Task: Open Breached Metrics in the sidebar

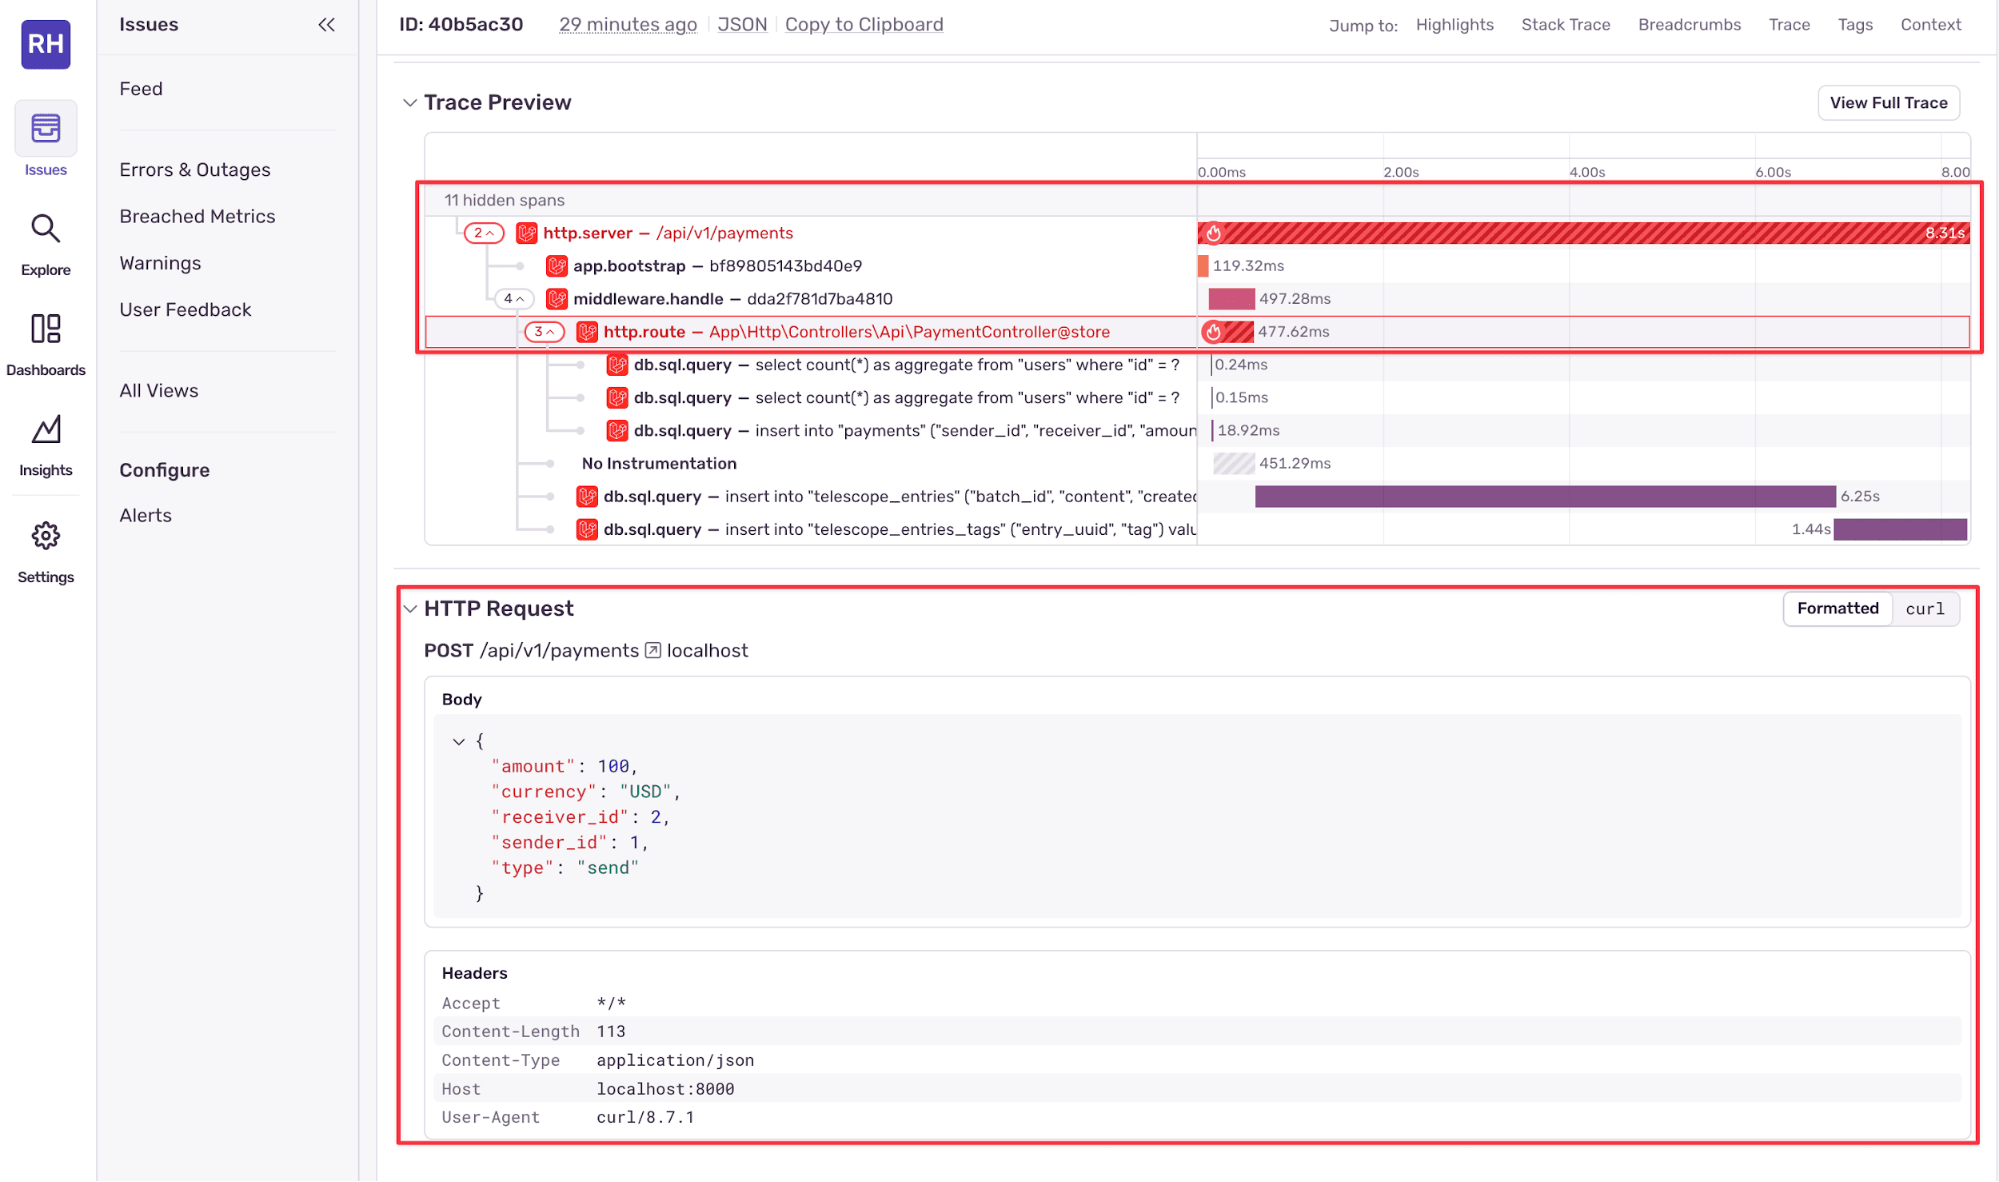Action: pyautogui.click(x=197, y=216)
